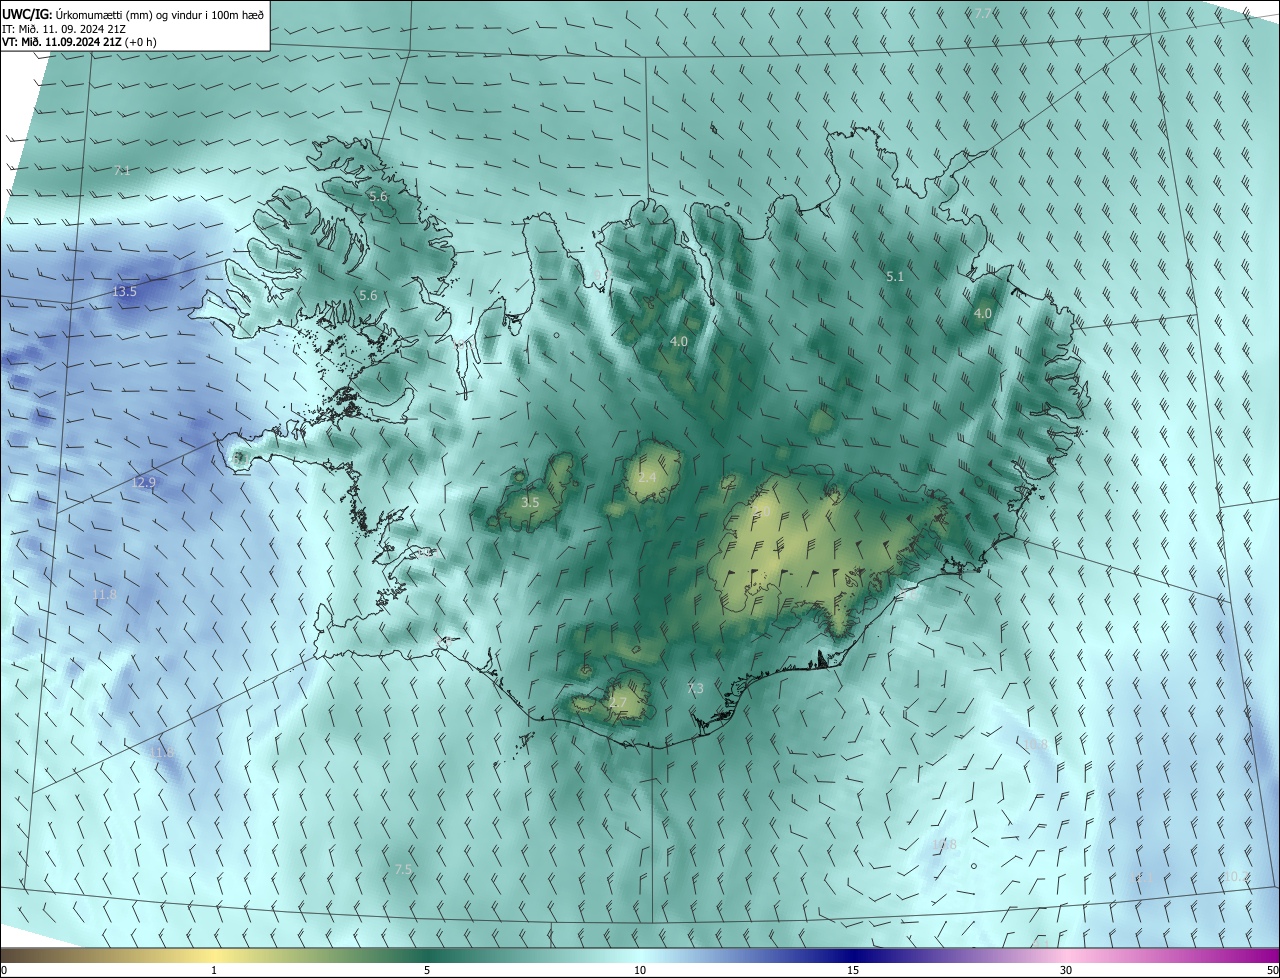Click the 15 tick on the color scale
The height and width of the screenshot is (978, 1280).
click(x=853, y=971)
